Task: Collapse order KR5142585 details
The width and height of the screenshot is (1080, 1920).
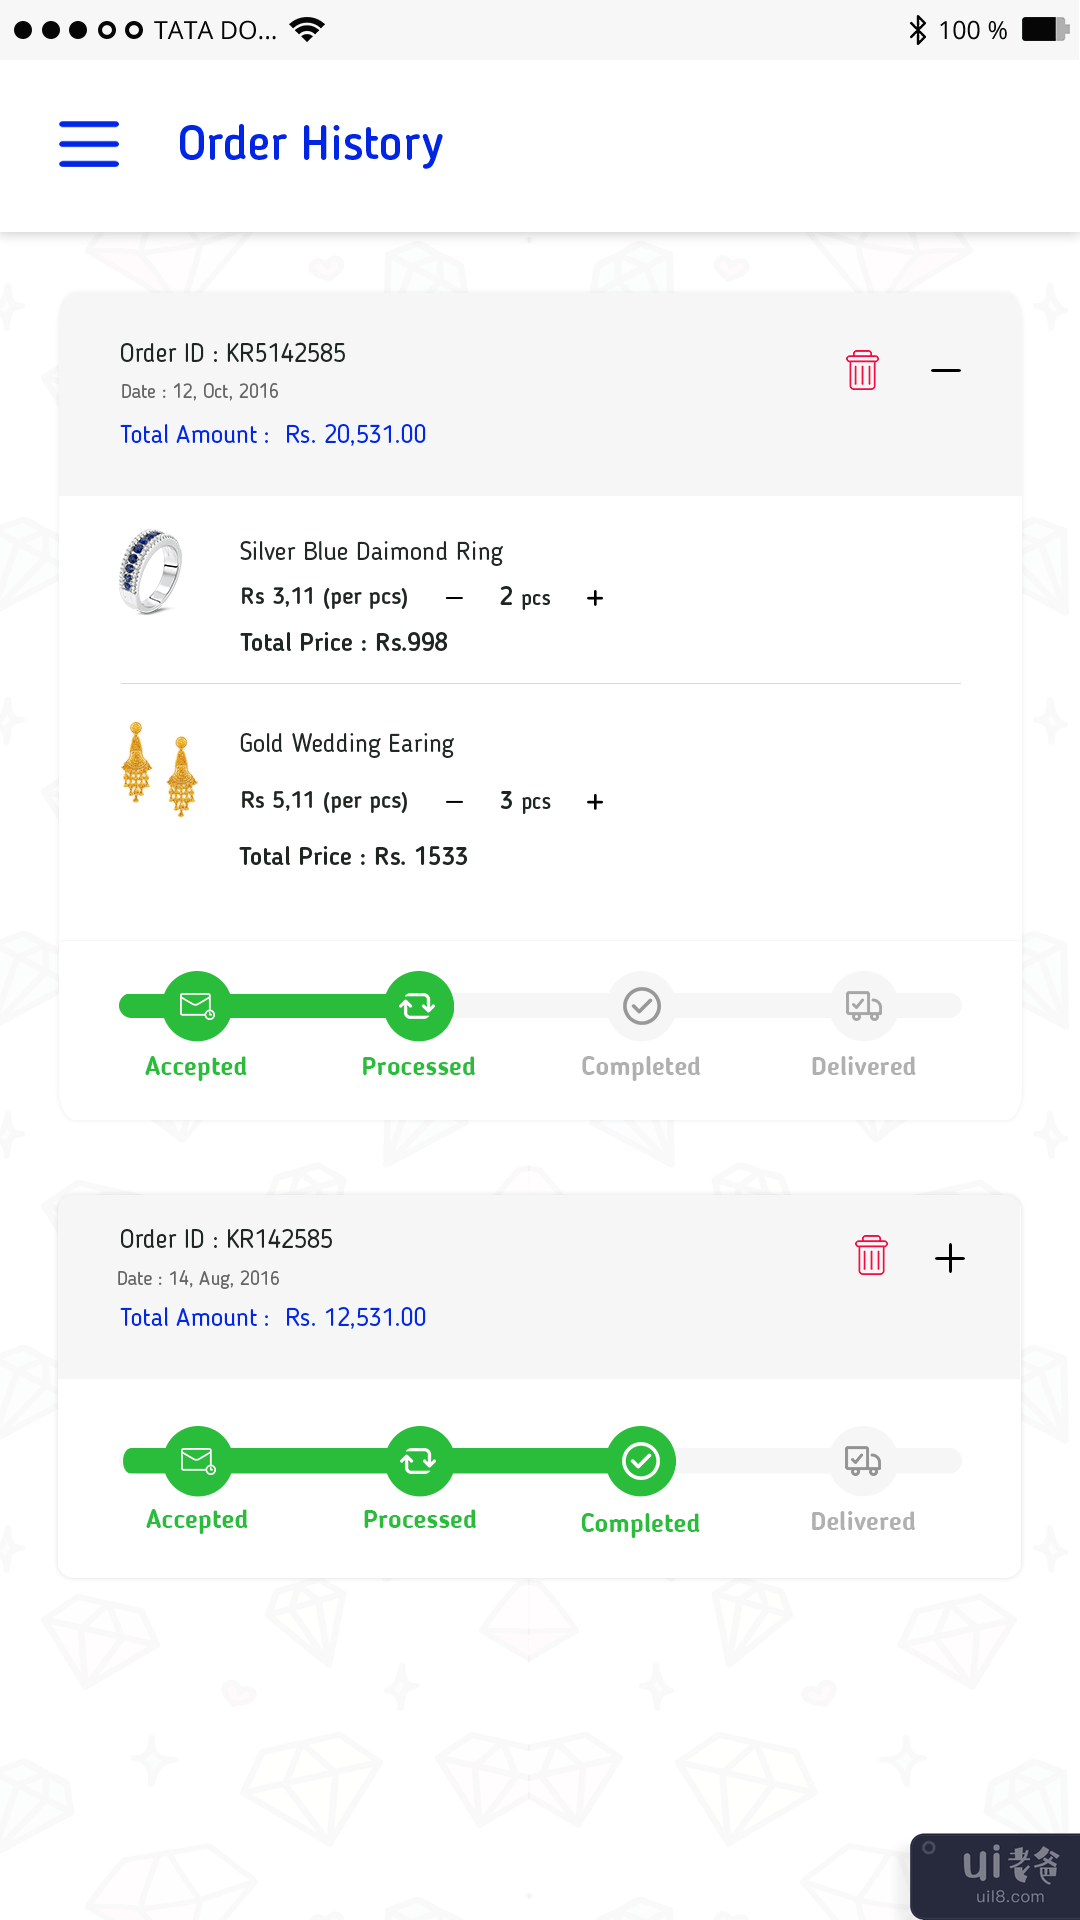Action: pos(945,370)
